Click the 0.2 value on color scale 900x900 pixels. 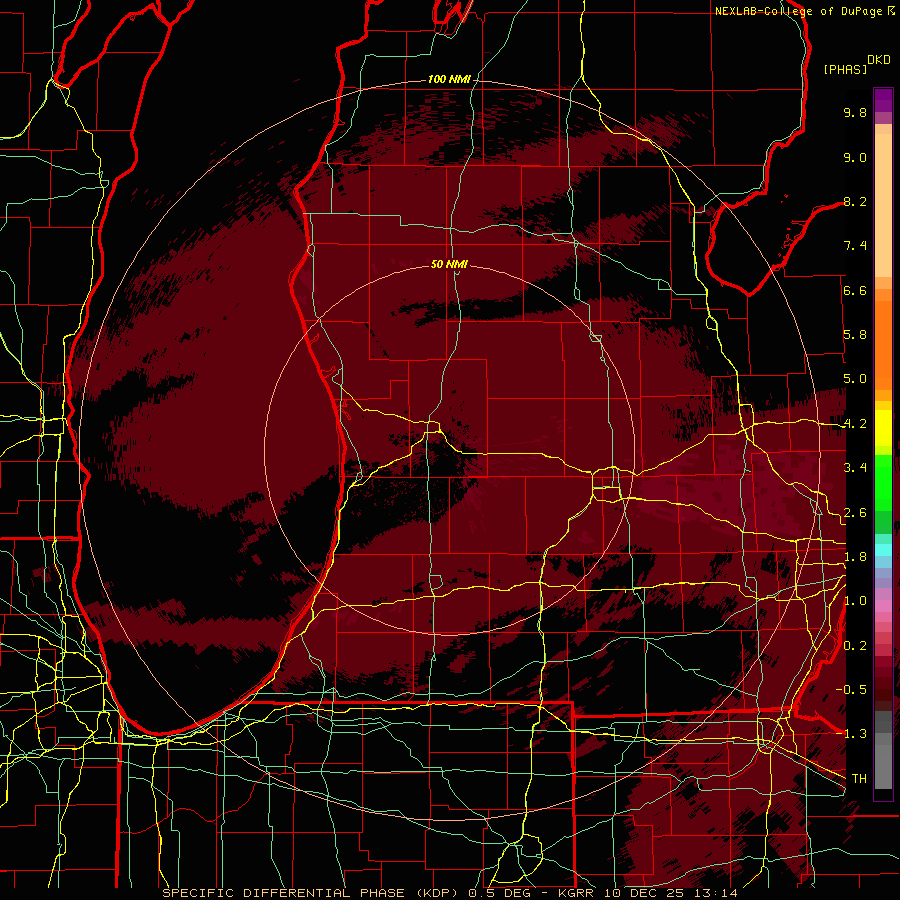pos(855,646)
